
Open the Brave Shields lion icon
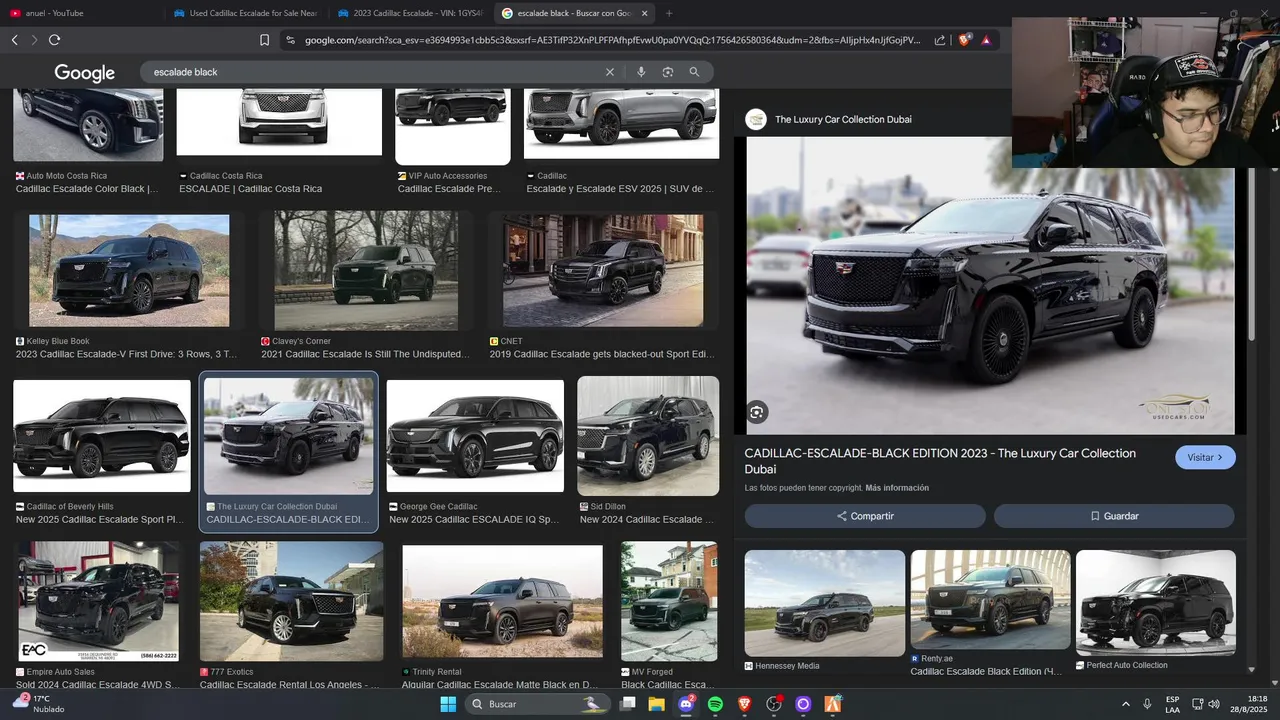pyautogui.click(x=964, y=40)
